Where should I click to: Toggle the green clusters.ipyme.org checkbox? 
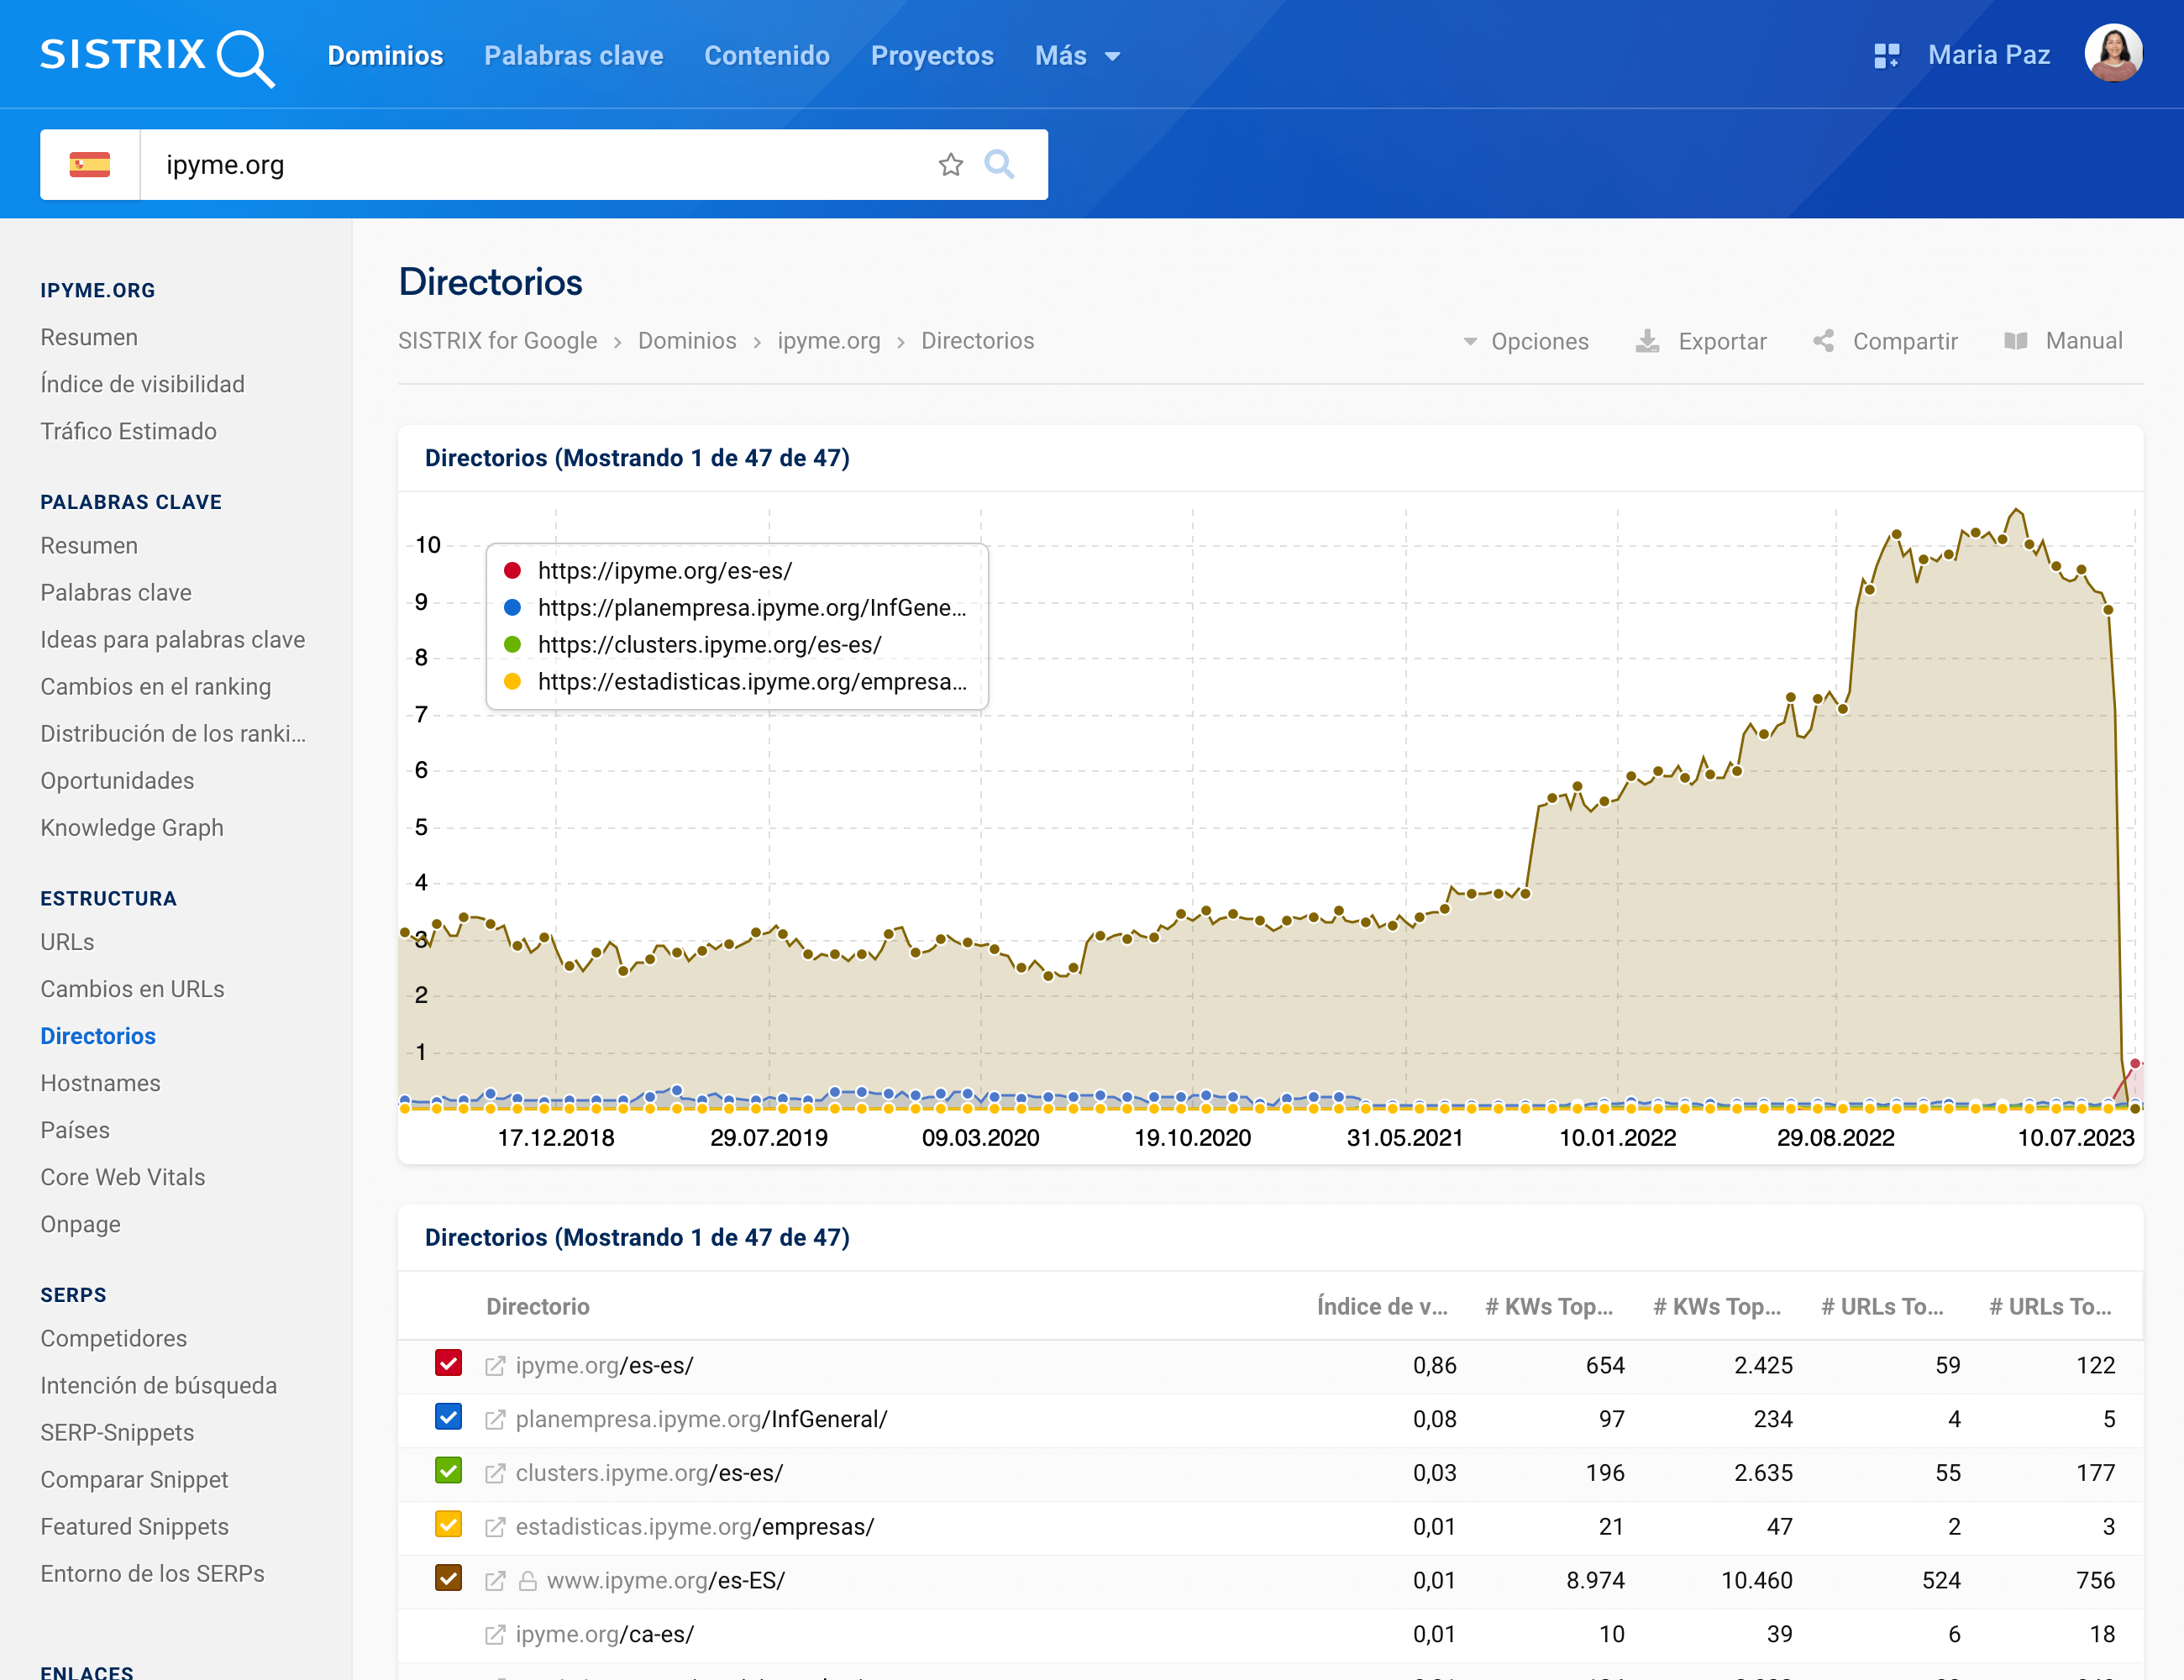[448, 1472]
